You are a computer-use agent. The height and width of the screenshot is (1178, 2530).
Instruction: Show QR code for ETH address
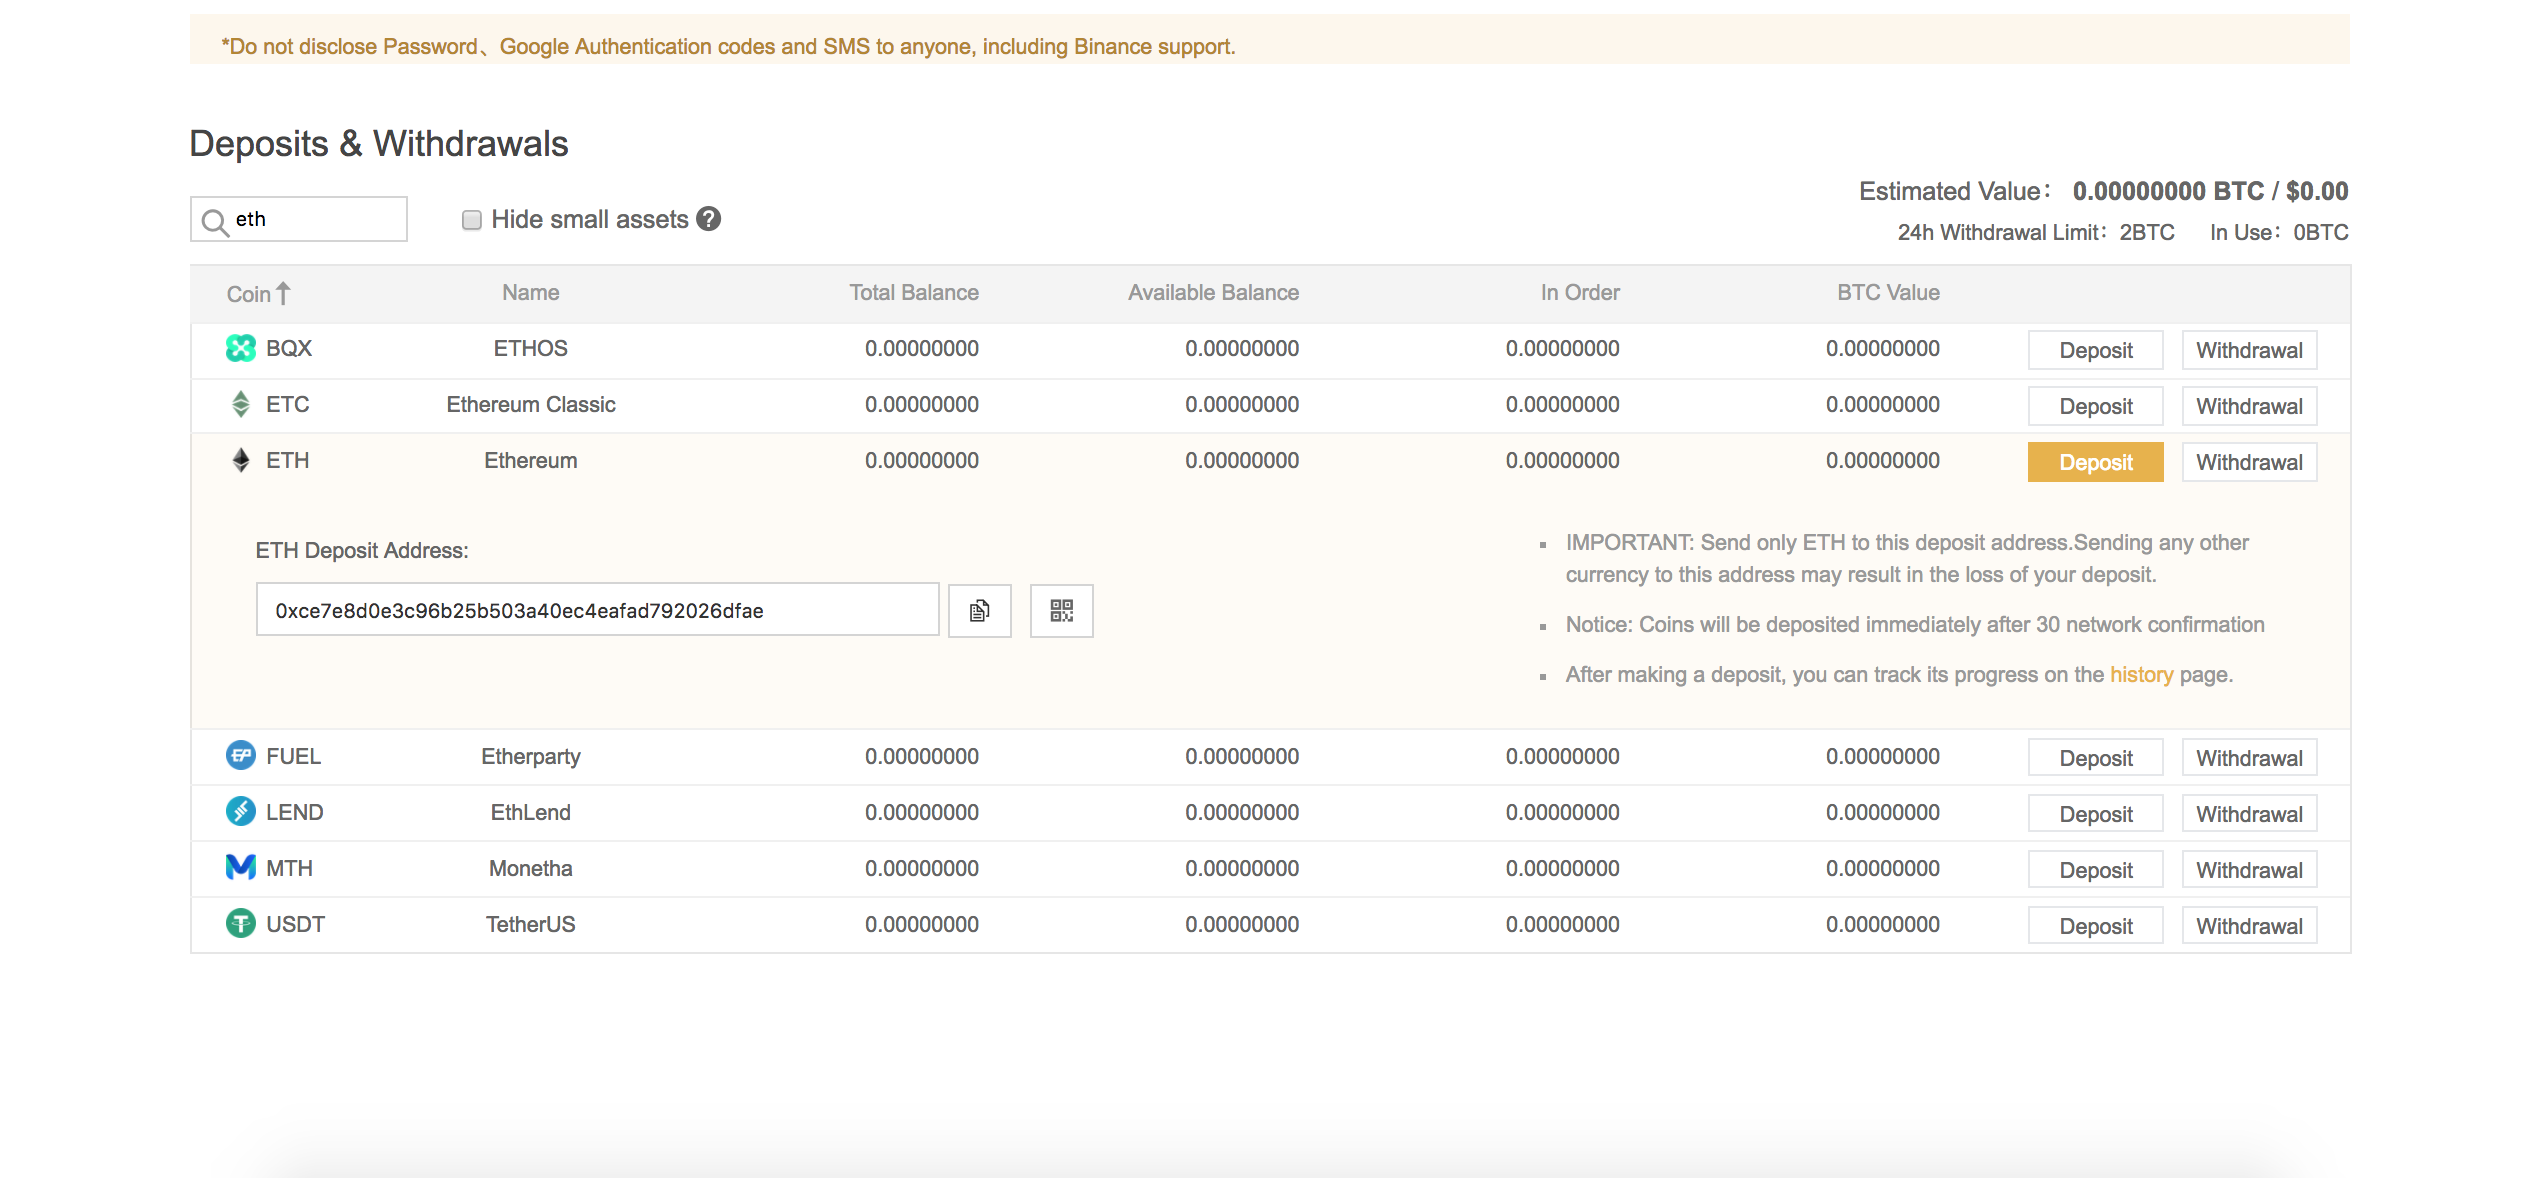1062,610
